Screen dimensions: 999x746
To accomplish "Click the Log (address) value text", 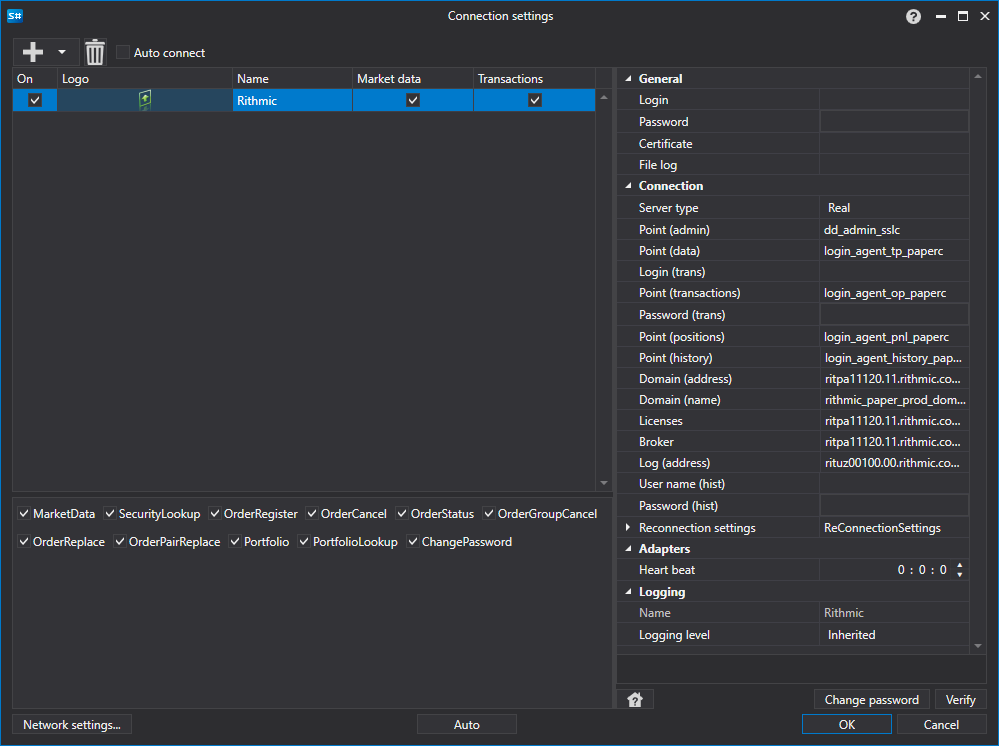I will click(892, 463).
